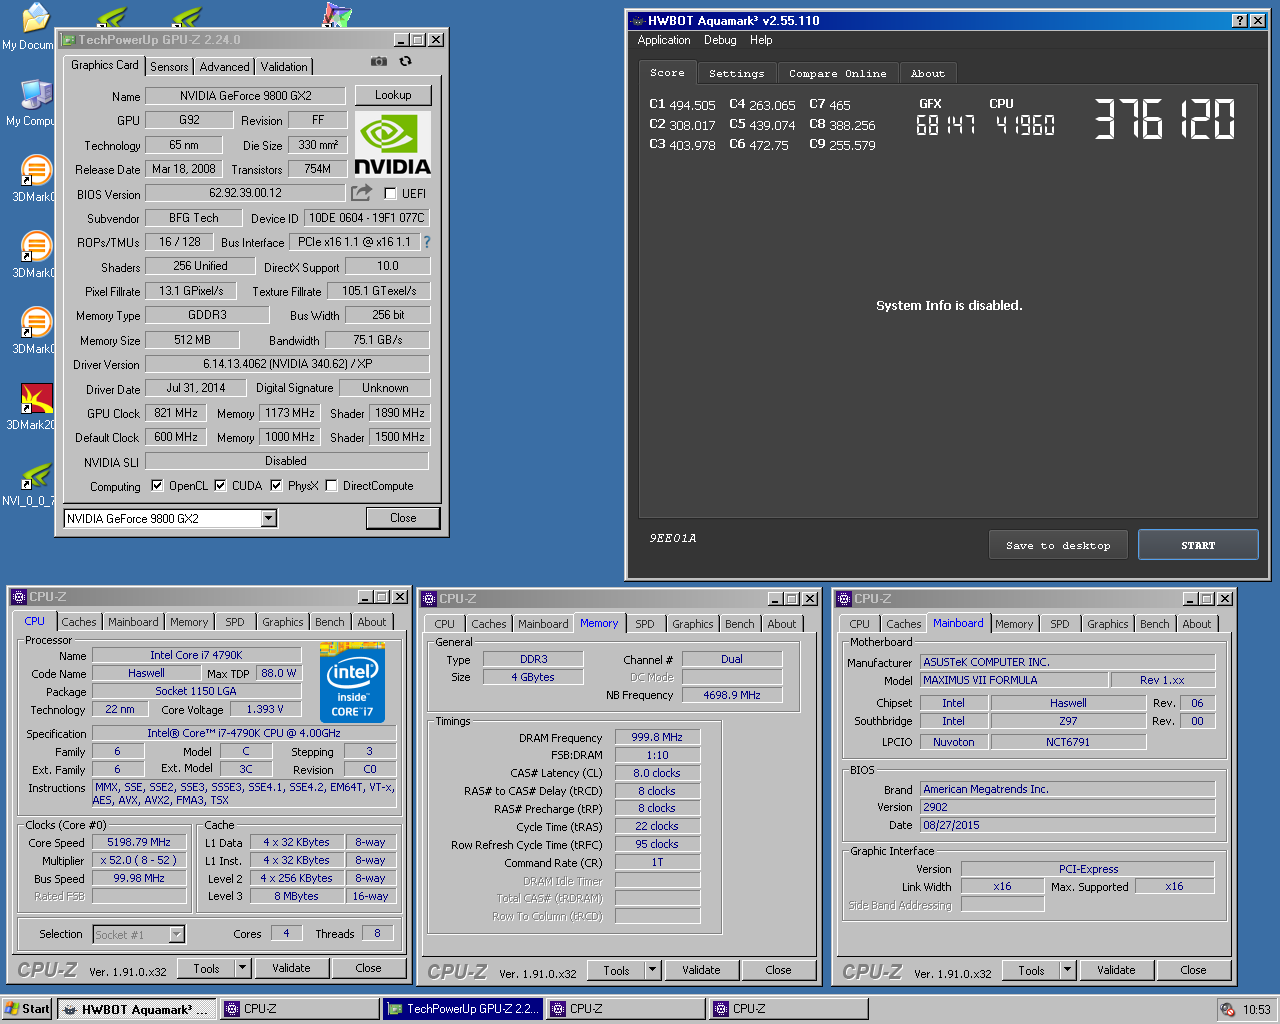
Task: Click the Driver Version field in GPU-Z
Action: pos(288,364)
